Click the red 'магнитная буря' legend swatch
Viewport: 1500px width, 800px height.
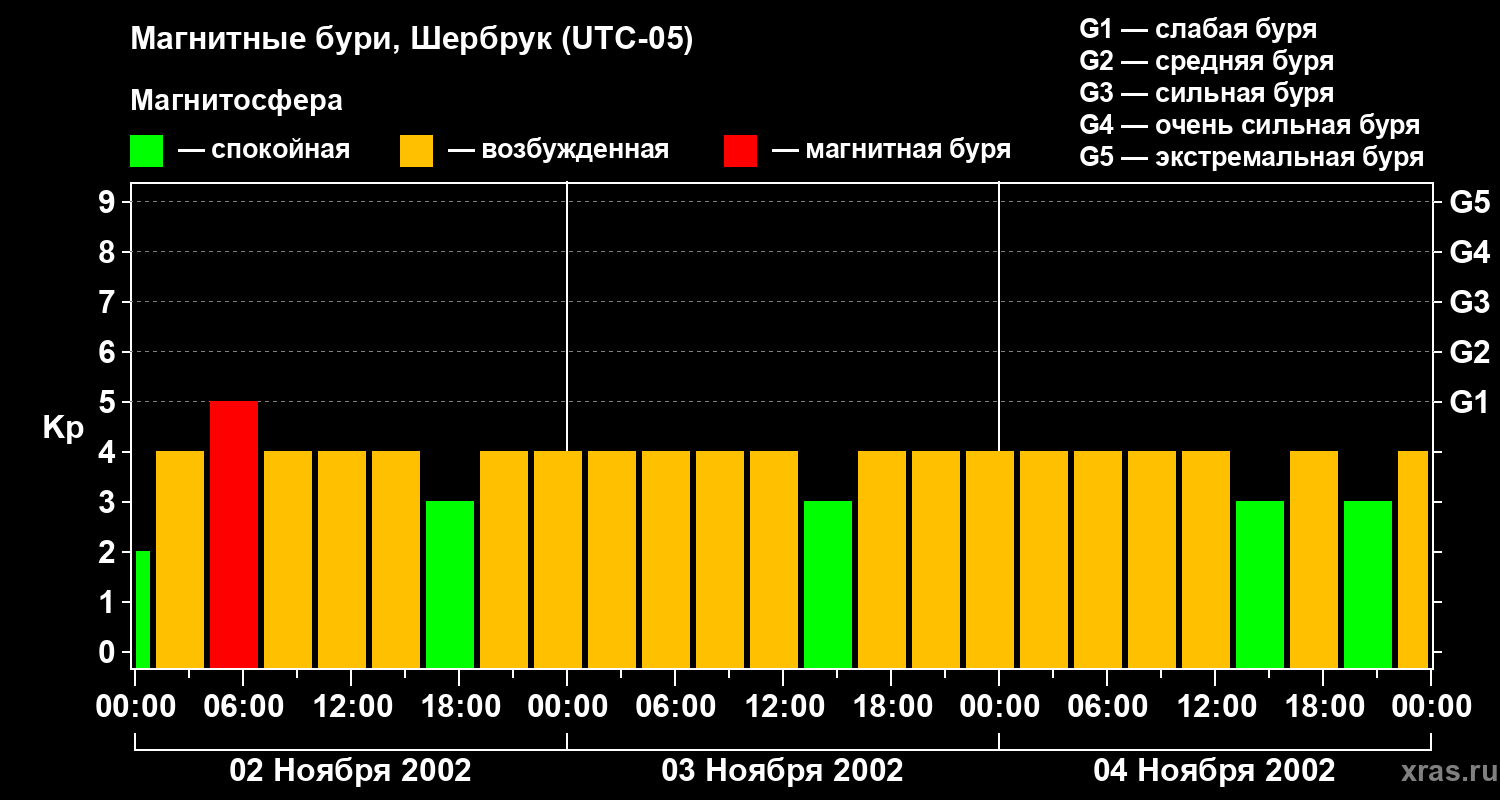tap(740, 151)
